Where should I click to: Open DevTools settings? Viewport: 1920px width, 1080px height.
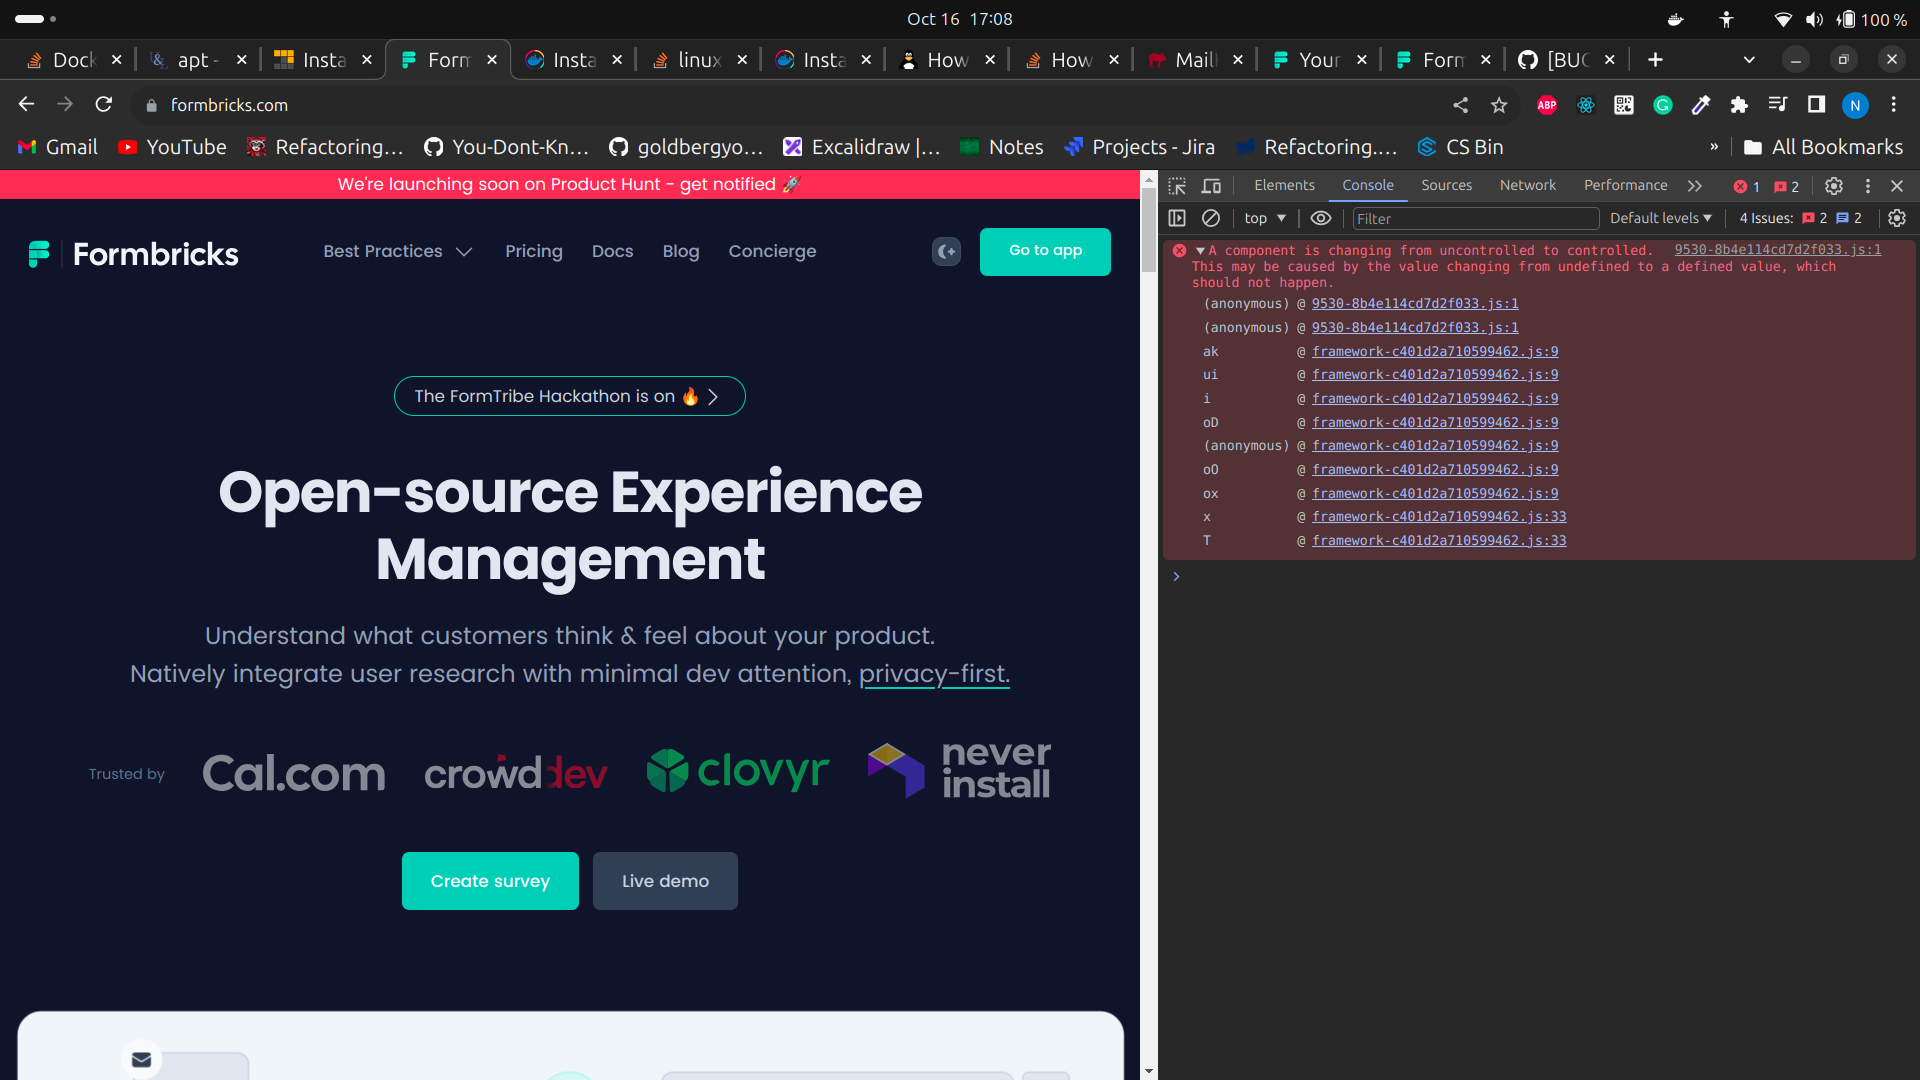tap(1835, 186)
